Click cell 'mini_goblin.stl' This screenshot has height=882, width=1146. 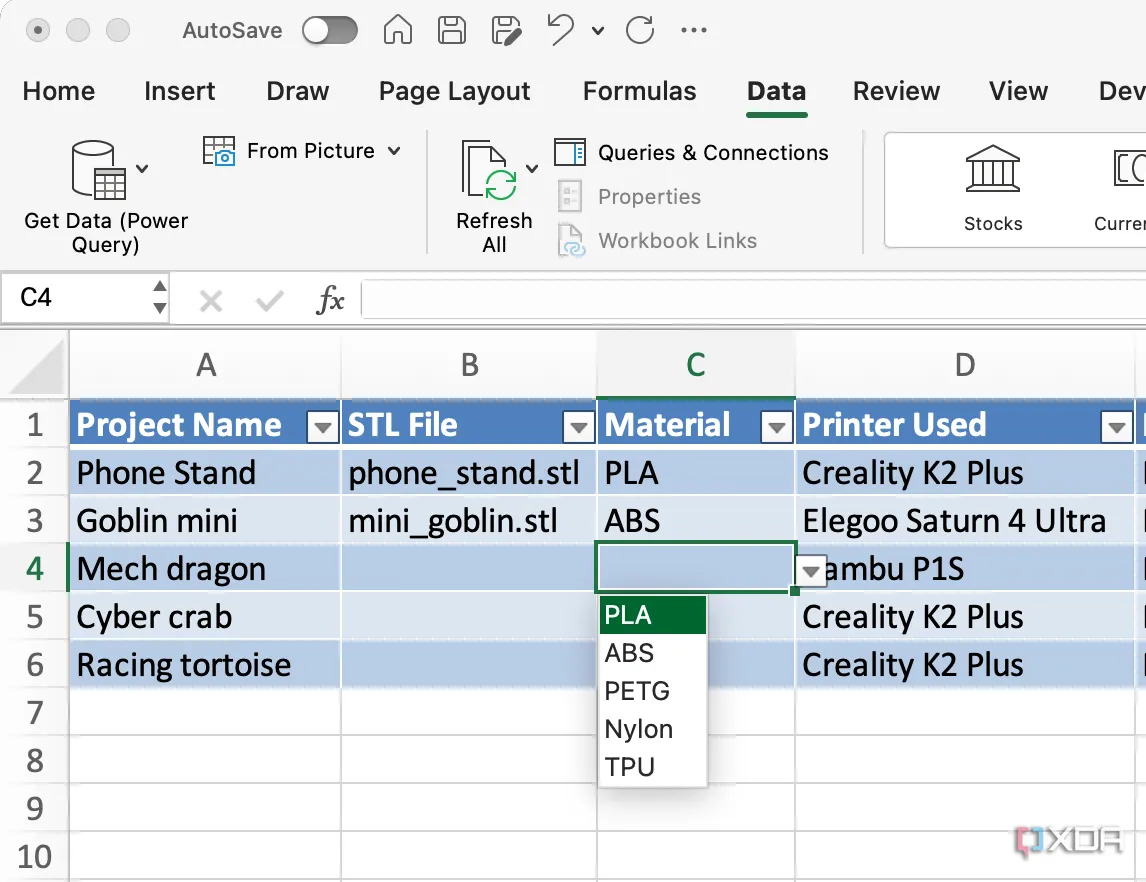469,521
